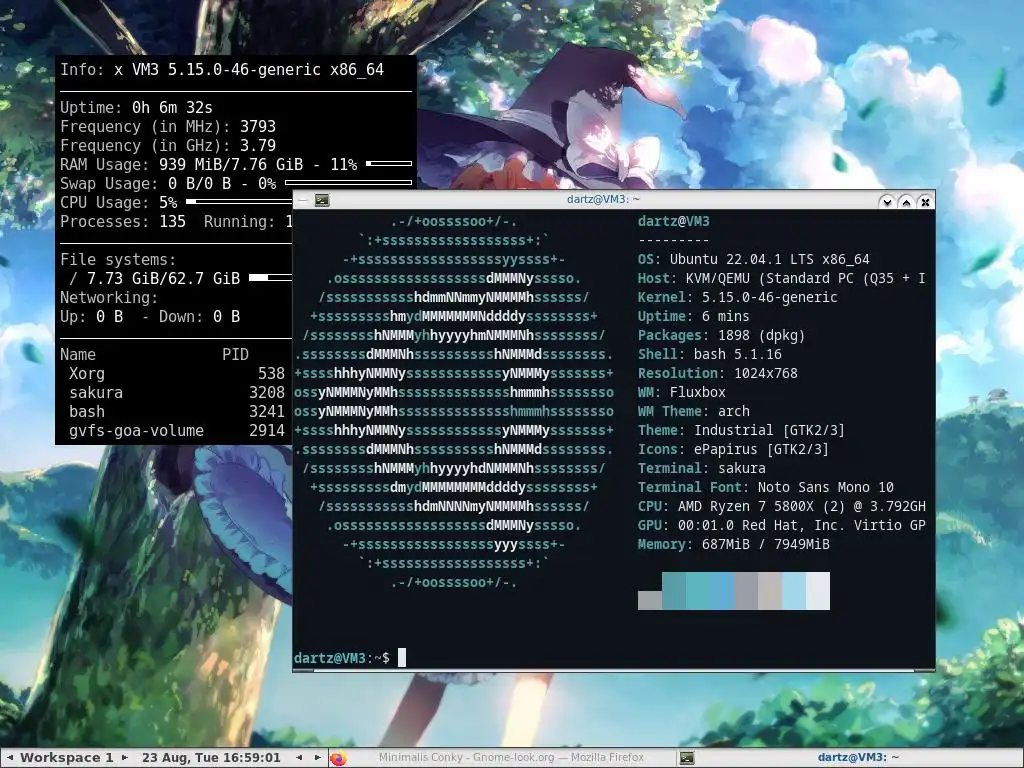Click the WM Theme: arch line

click(x=694, y=411)
